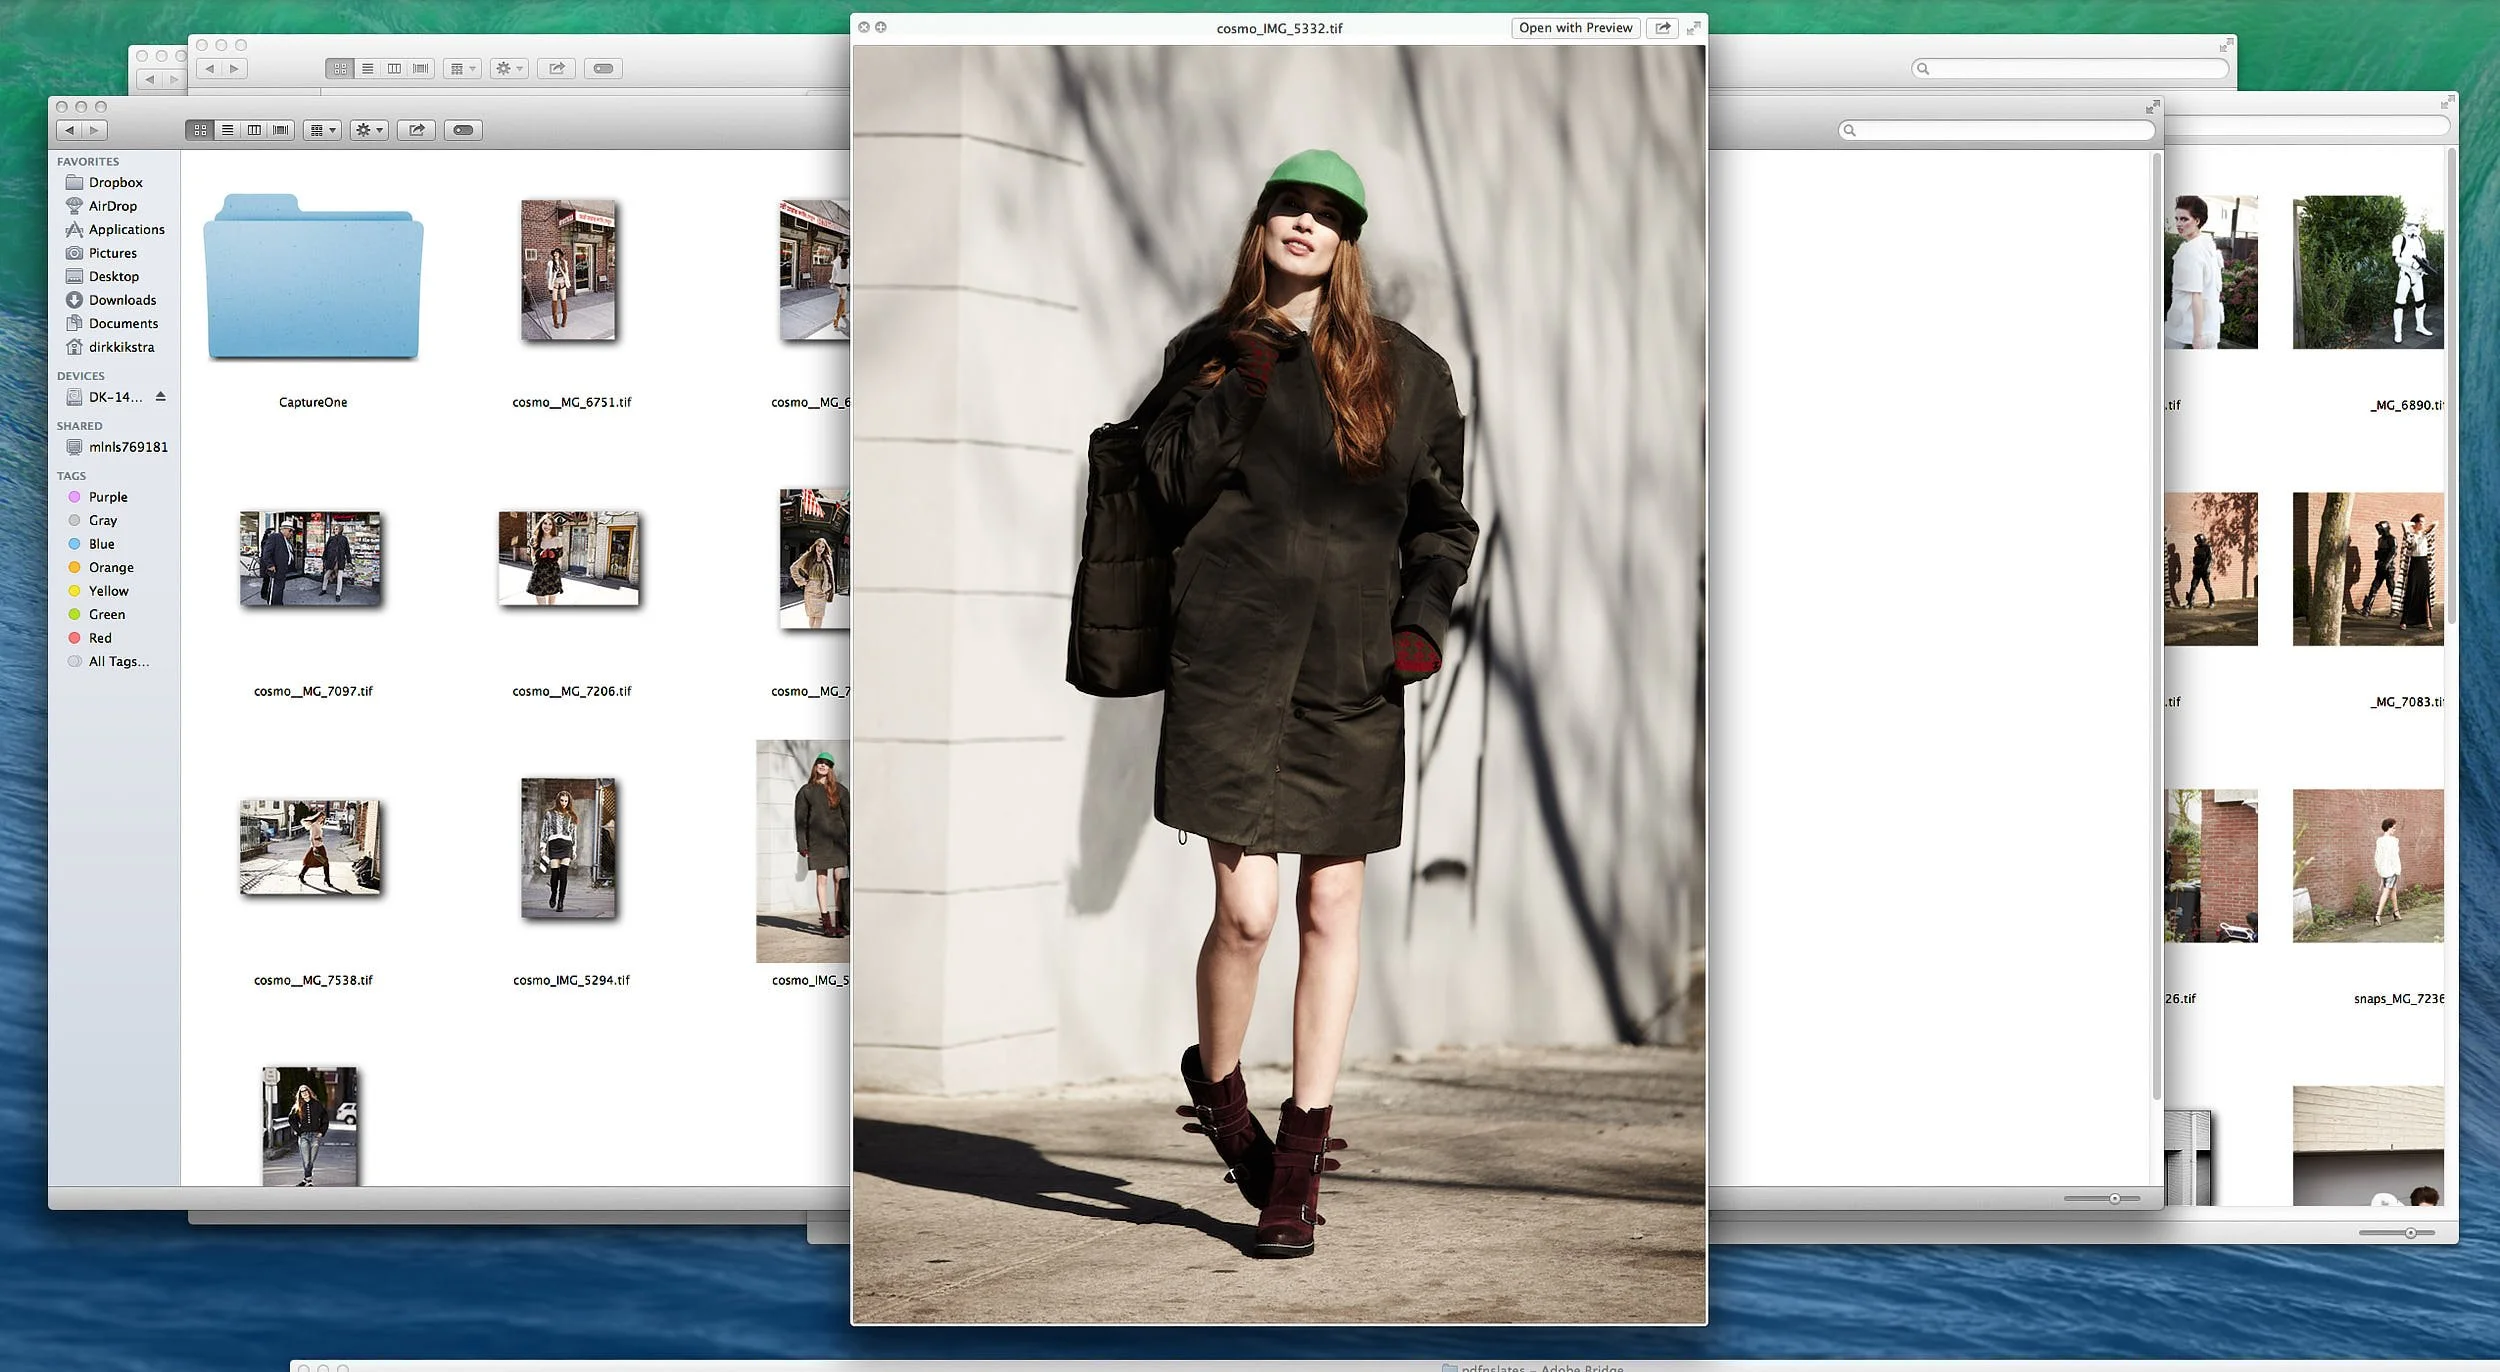
Task: Switch to Cover Flow view
Action: point(280,129)
